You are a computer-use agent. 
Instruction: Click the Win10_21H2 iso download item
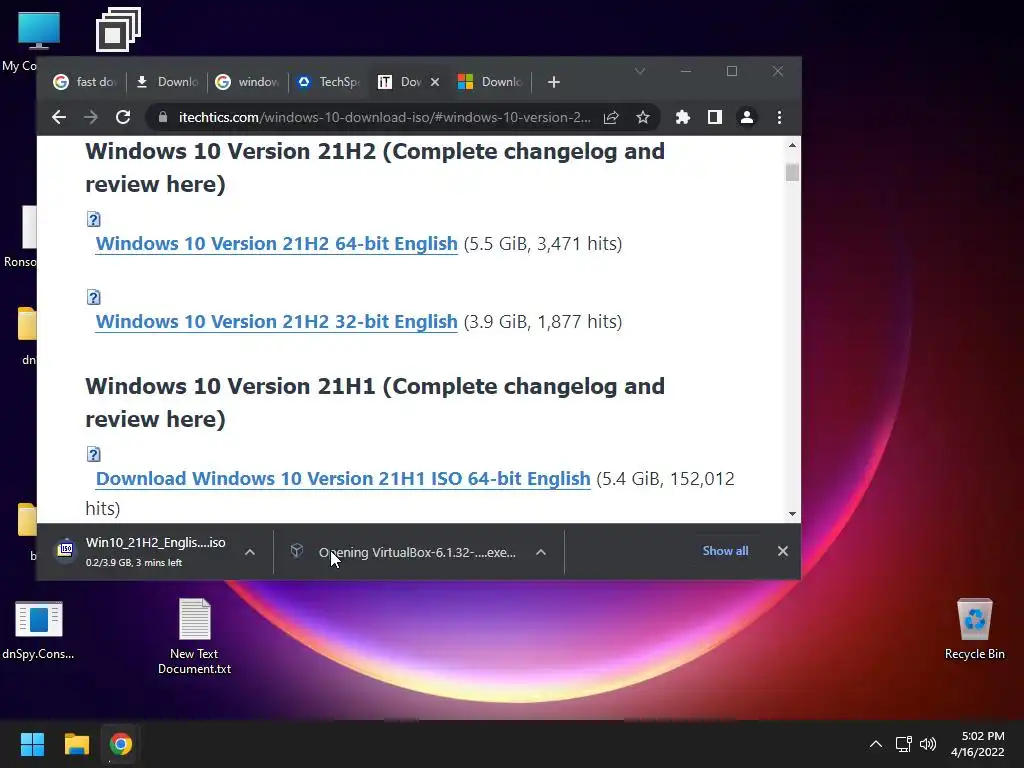click(155, 552)
